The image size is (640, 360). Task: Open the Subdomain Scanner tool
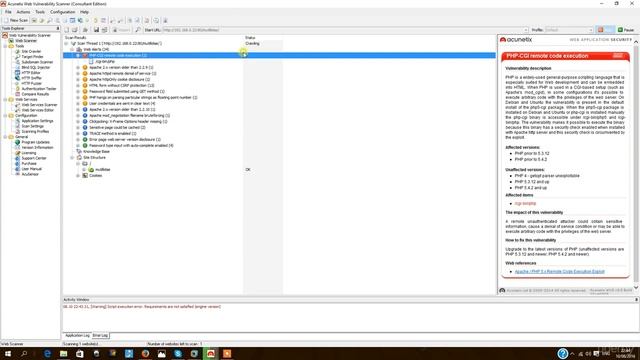point(37,62)
